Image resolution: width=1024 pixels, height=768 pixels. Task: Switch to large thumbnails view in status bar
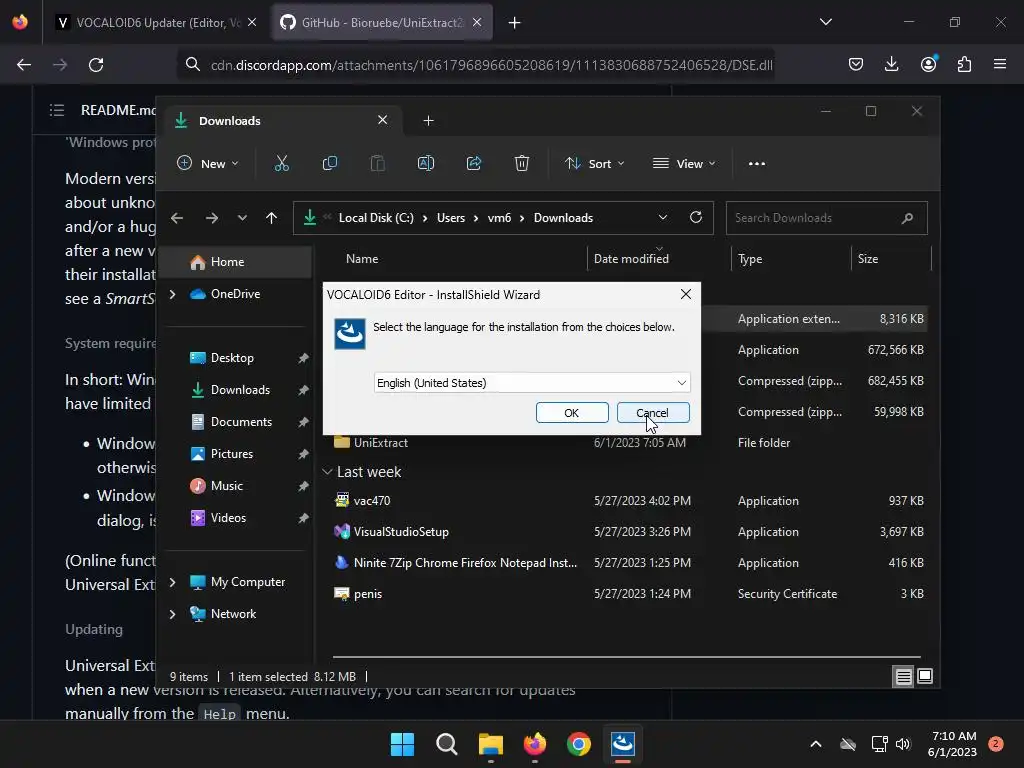925,676
